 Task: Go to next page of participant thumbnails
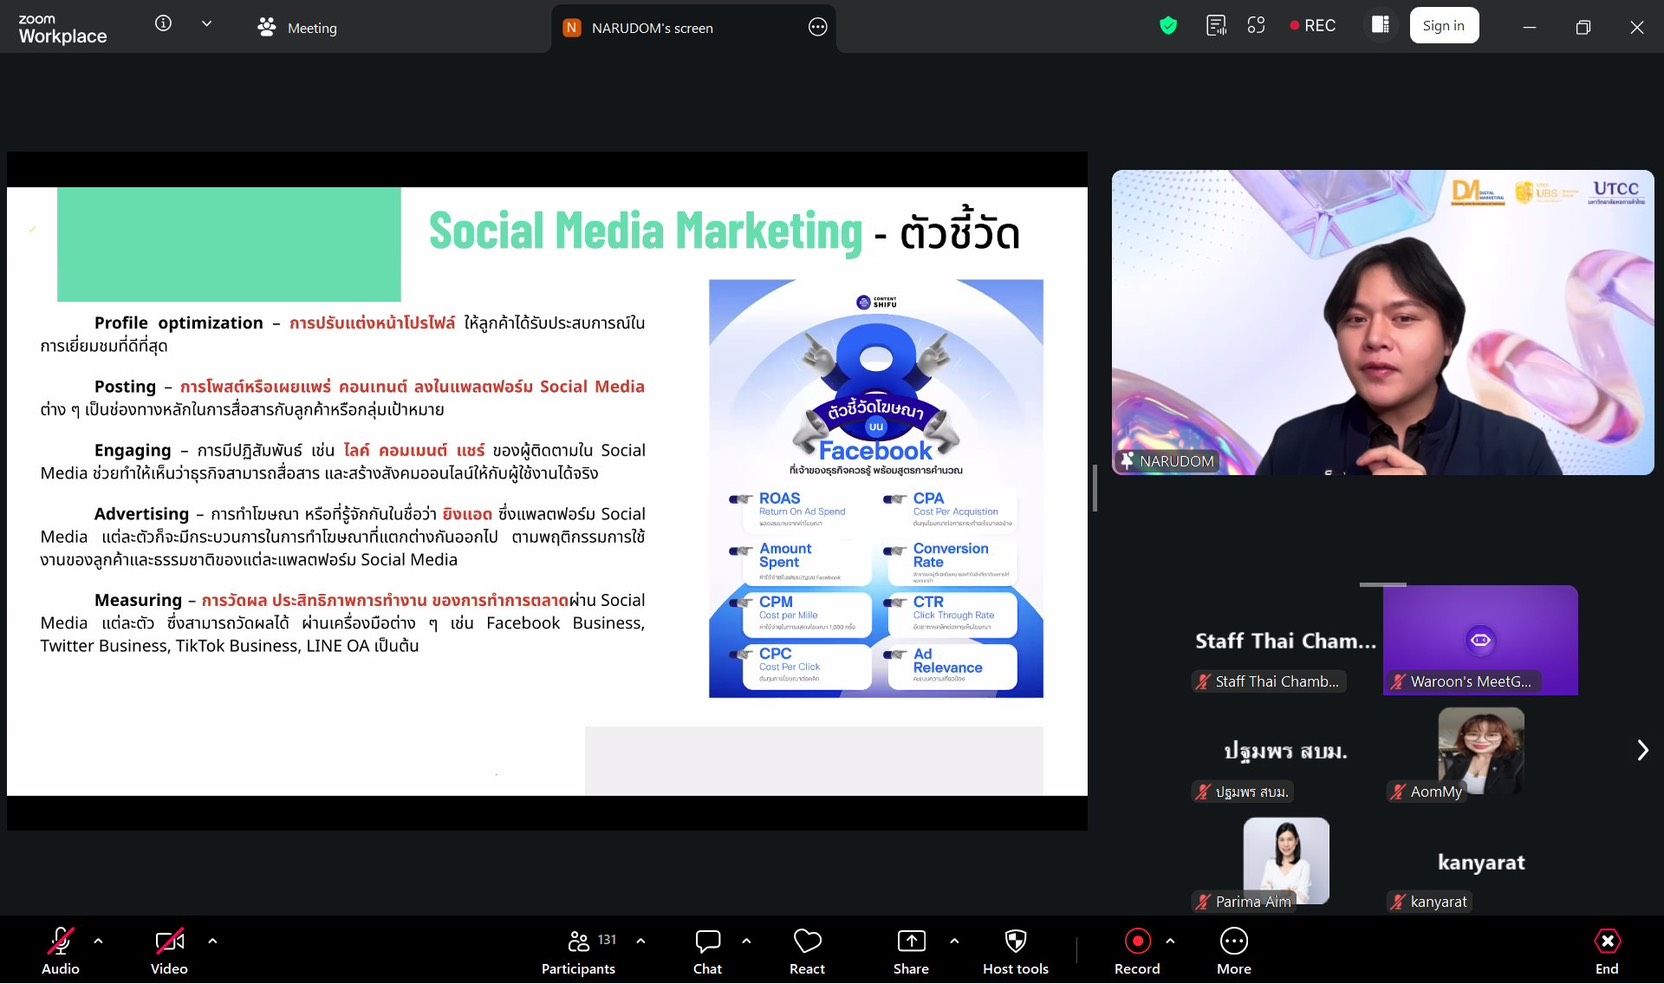pyautogui.click(x=1642, y=750)
